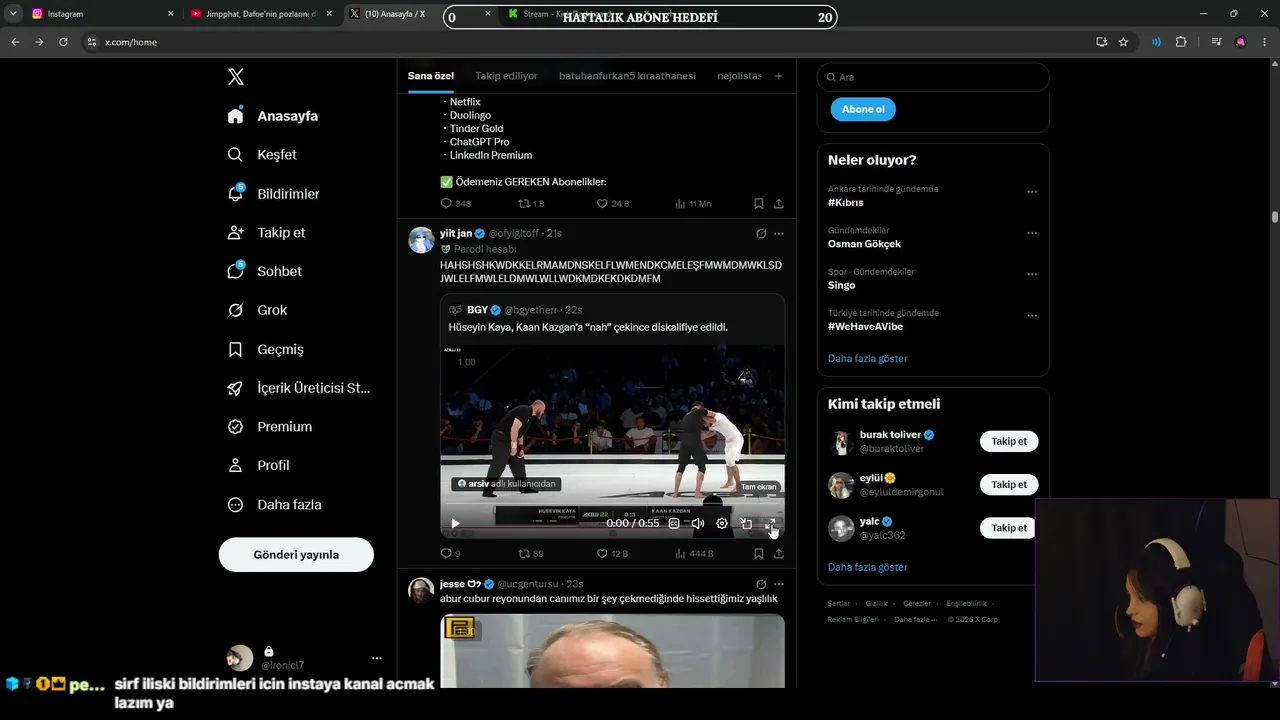The width and height of the screenshot is (1280, 720).
Task: Open account menu dots next to @ironicl7
Action: 377,658
